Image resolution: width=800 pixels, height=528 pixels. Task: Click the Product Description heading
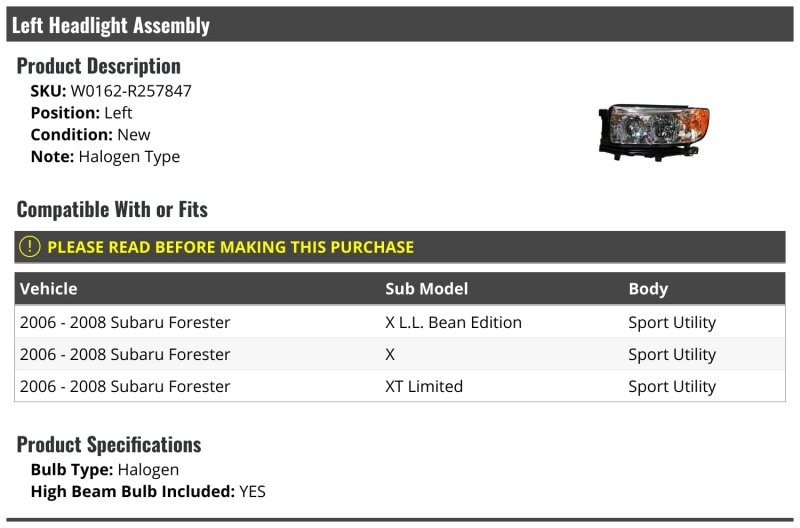click(x=98, y=66)
